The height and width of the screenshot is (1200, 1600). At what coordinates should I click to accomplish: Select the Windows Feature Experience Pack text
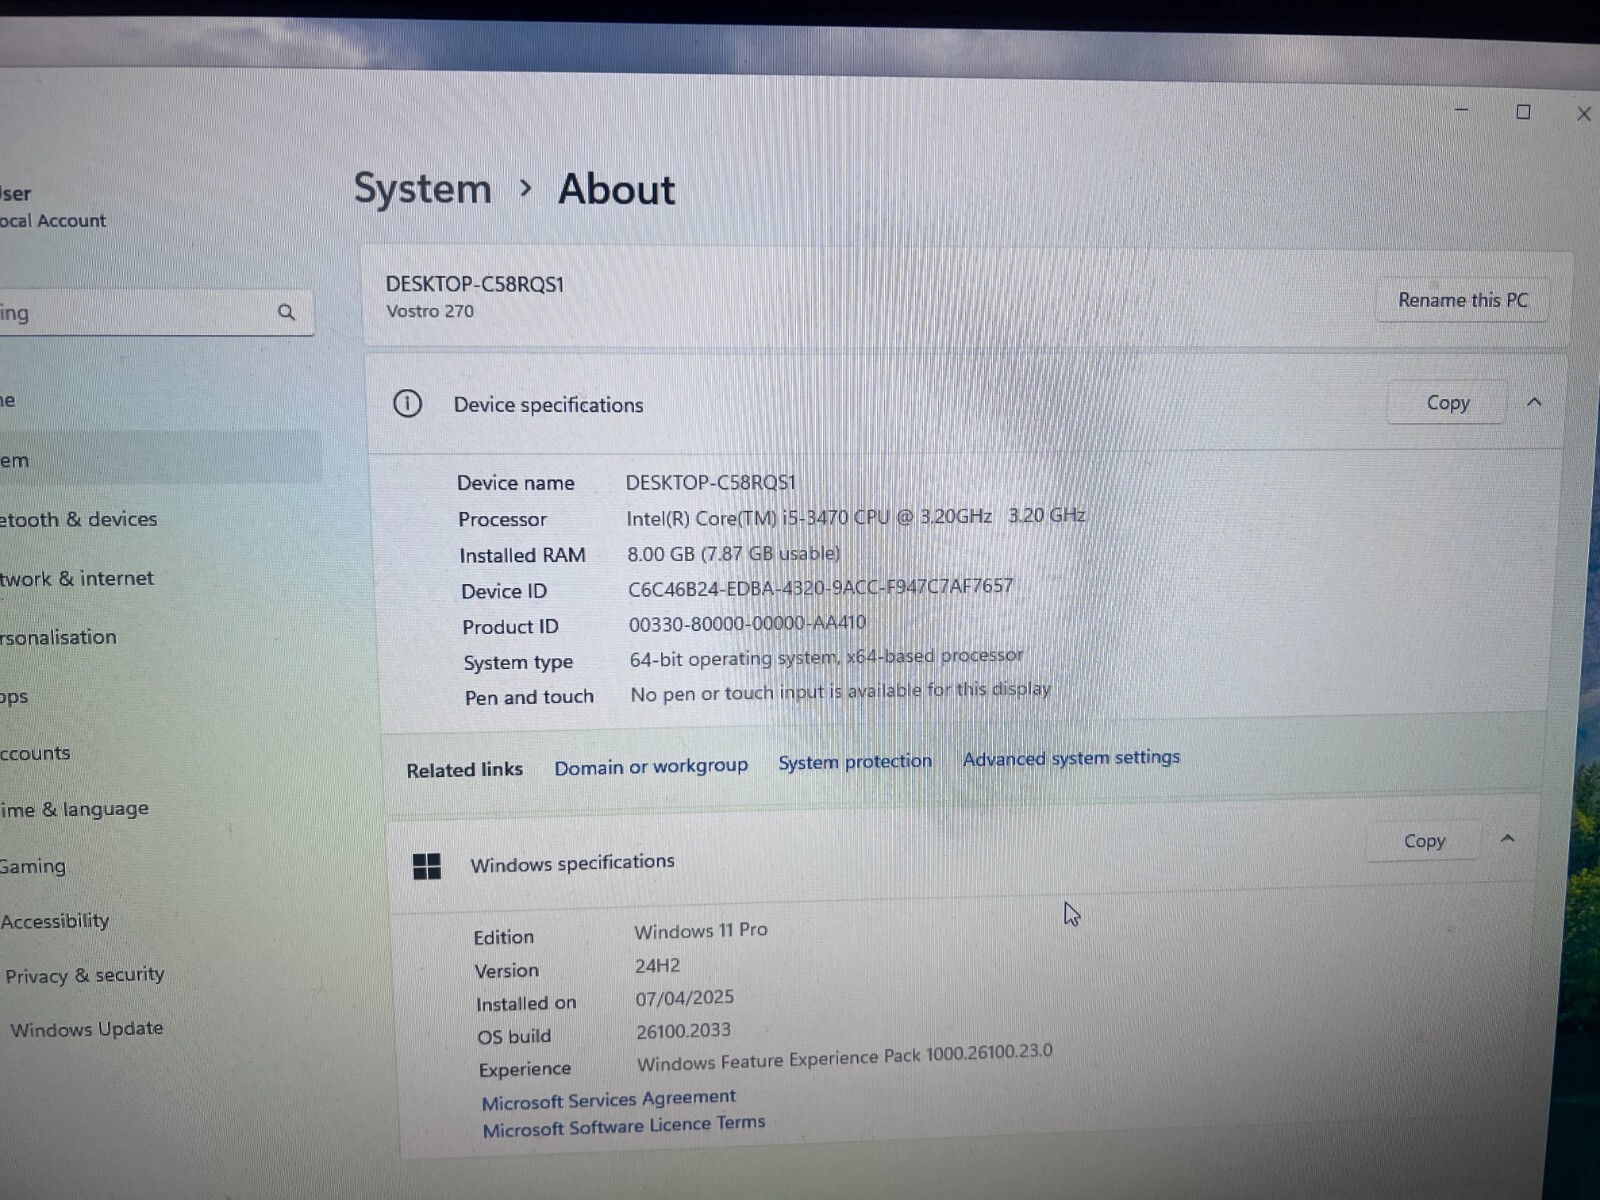tap(844, 1058)
